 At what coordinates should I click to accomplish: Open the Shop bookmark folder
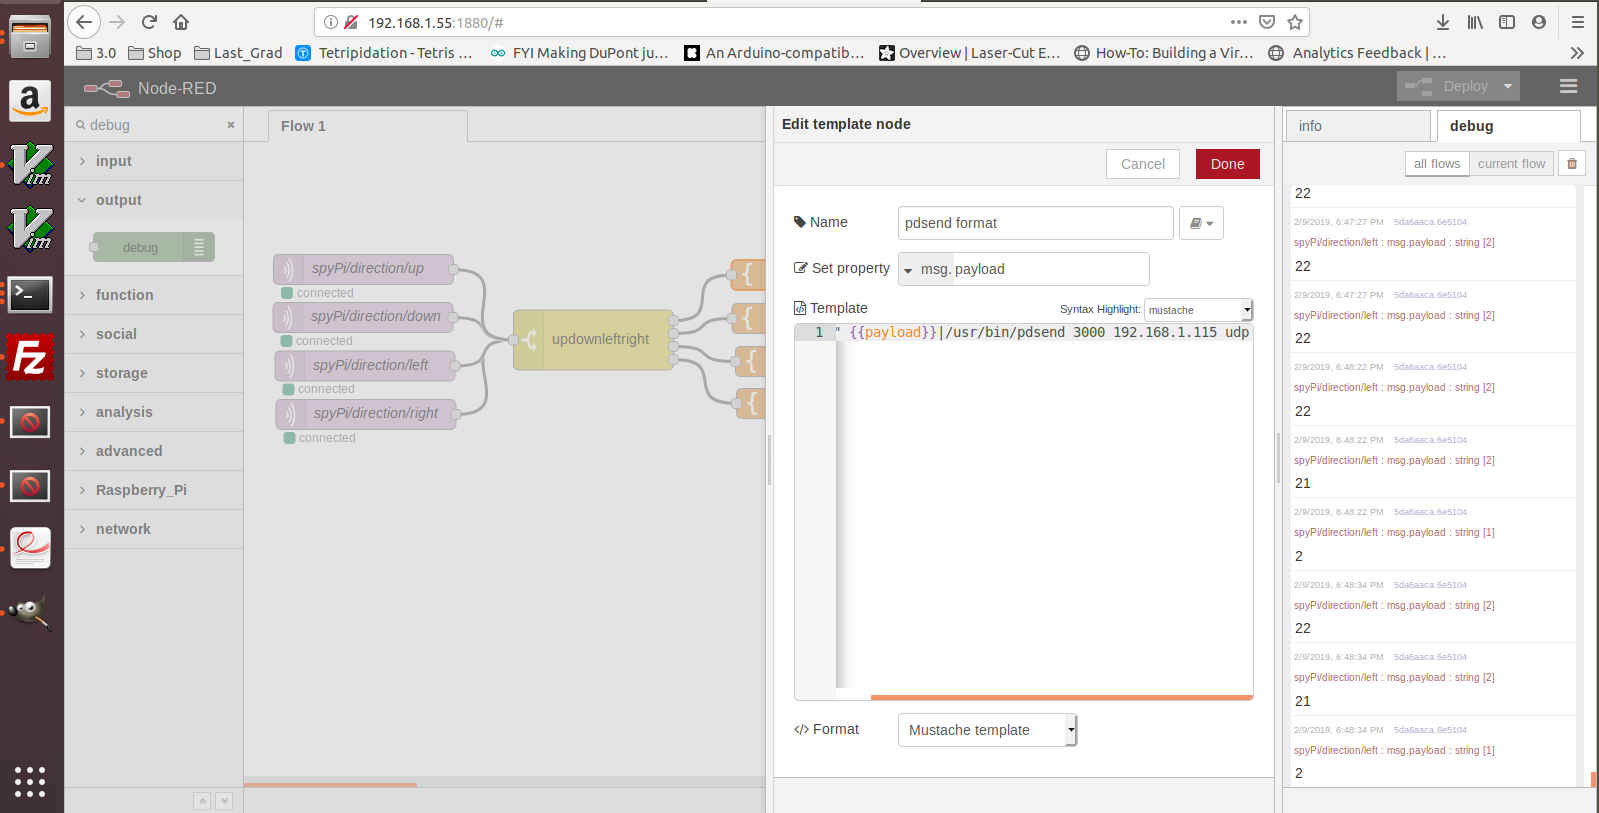point(155,53)
